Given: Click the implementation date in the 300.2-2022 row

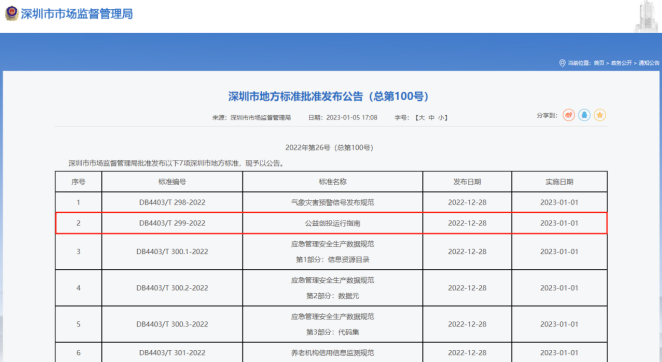Looking at the screenshot, I should coord(559,288).
